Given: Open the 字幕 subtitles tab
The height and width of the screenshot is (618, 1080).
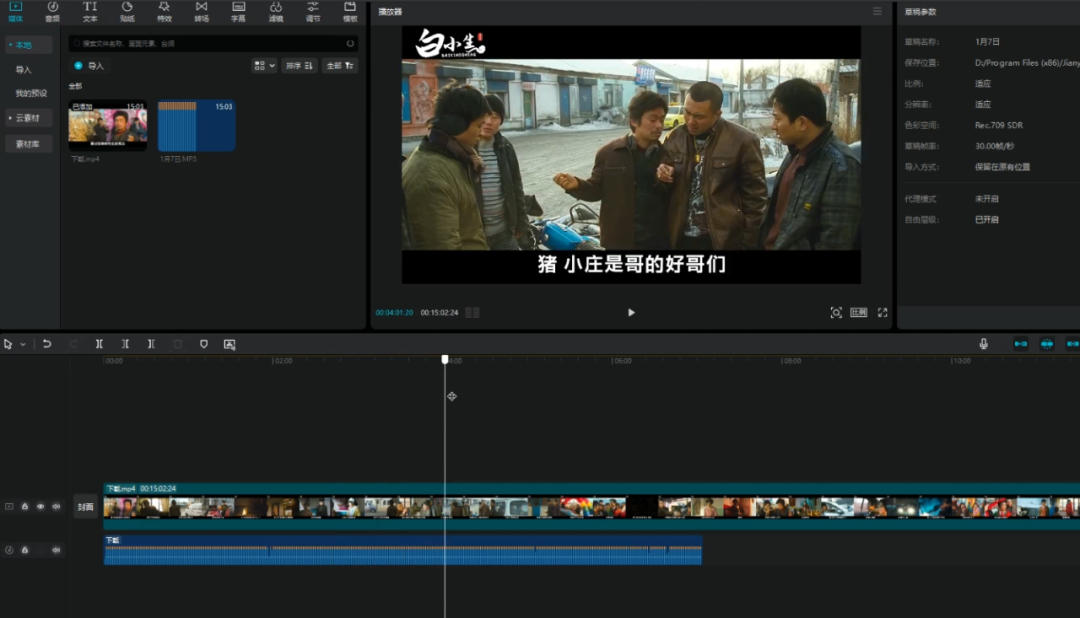Looking at the screenshot, I should pos(238,12).
